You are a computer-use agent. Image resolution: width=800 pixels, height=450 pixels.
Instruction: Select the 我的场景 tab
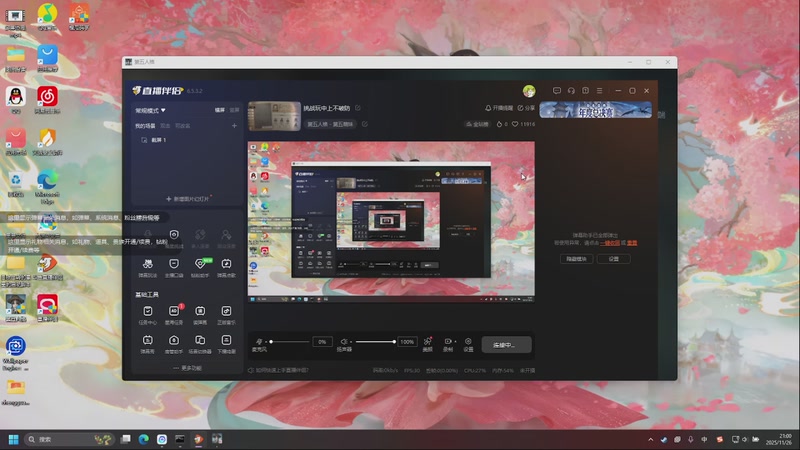click(145, 126)
